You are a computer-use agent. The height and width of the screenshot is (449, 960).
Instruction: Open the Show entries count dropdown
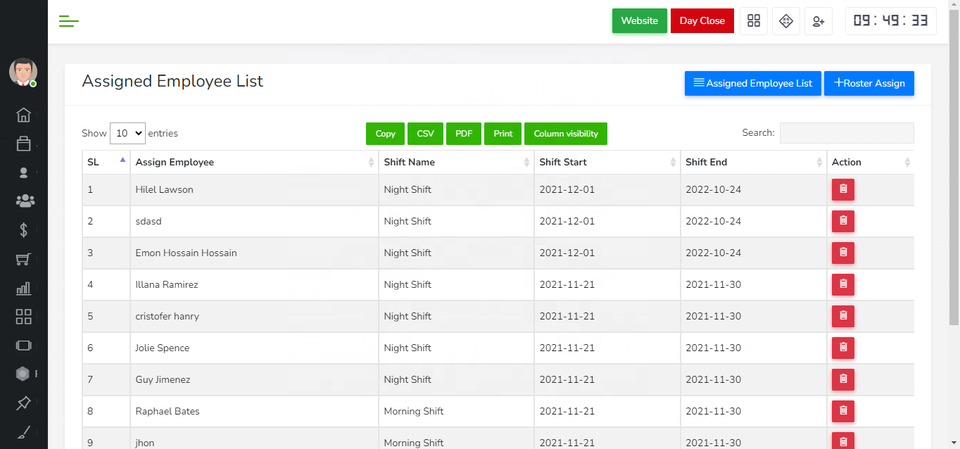(127, 133)
